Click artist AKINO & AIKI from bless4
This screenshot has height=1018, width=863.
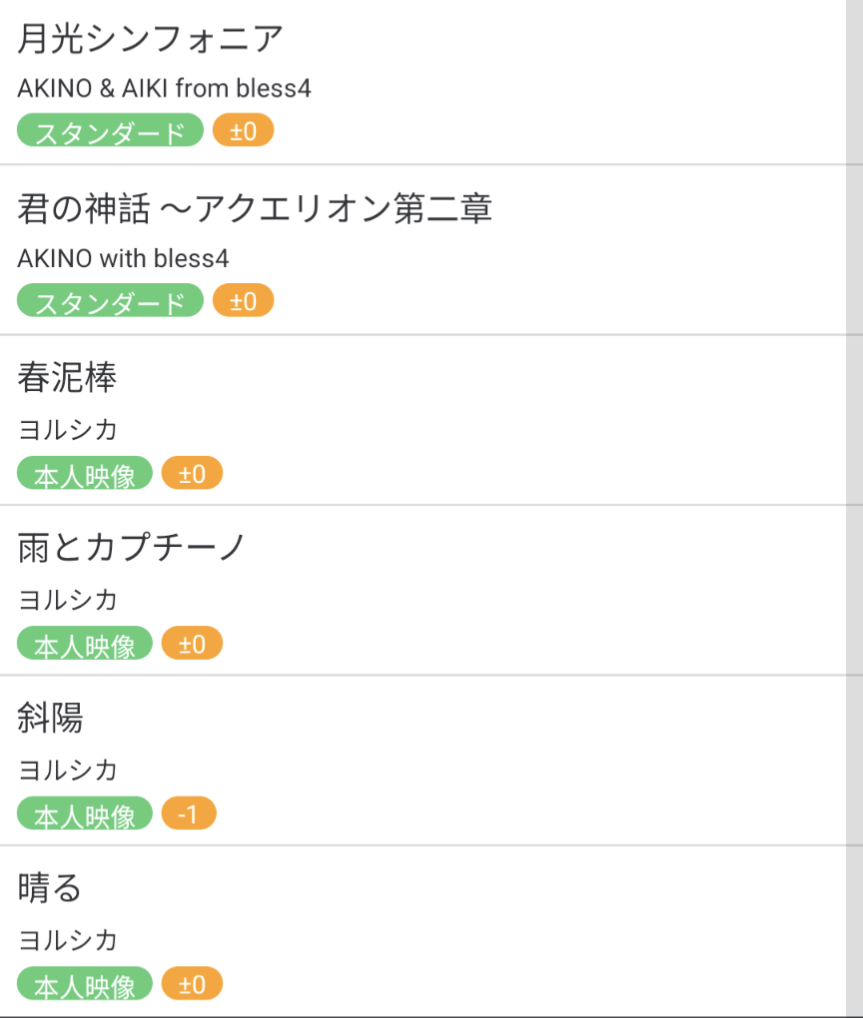[x=164, y=89]
